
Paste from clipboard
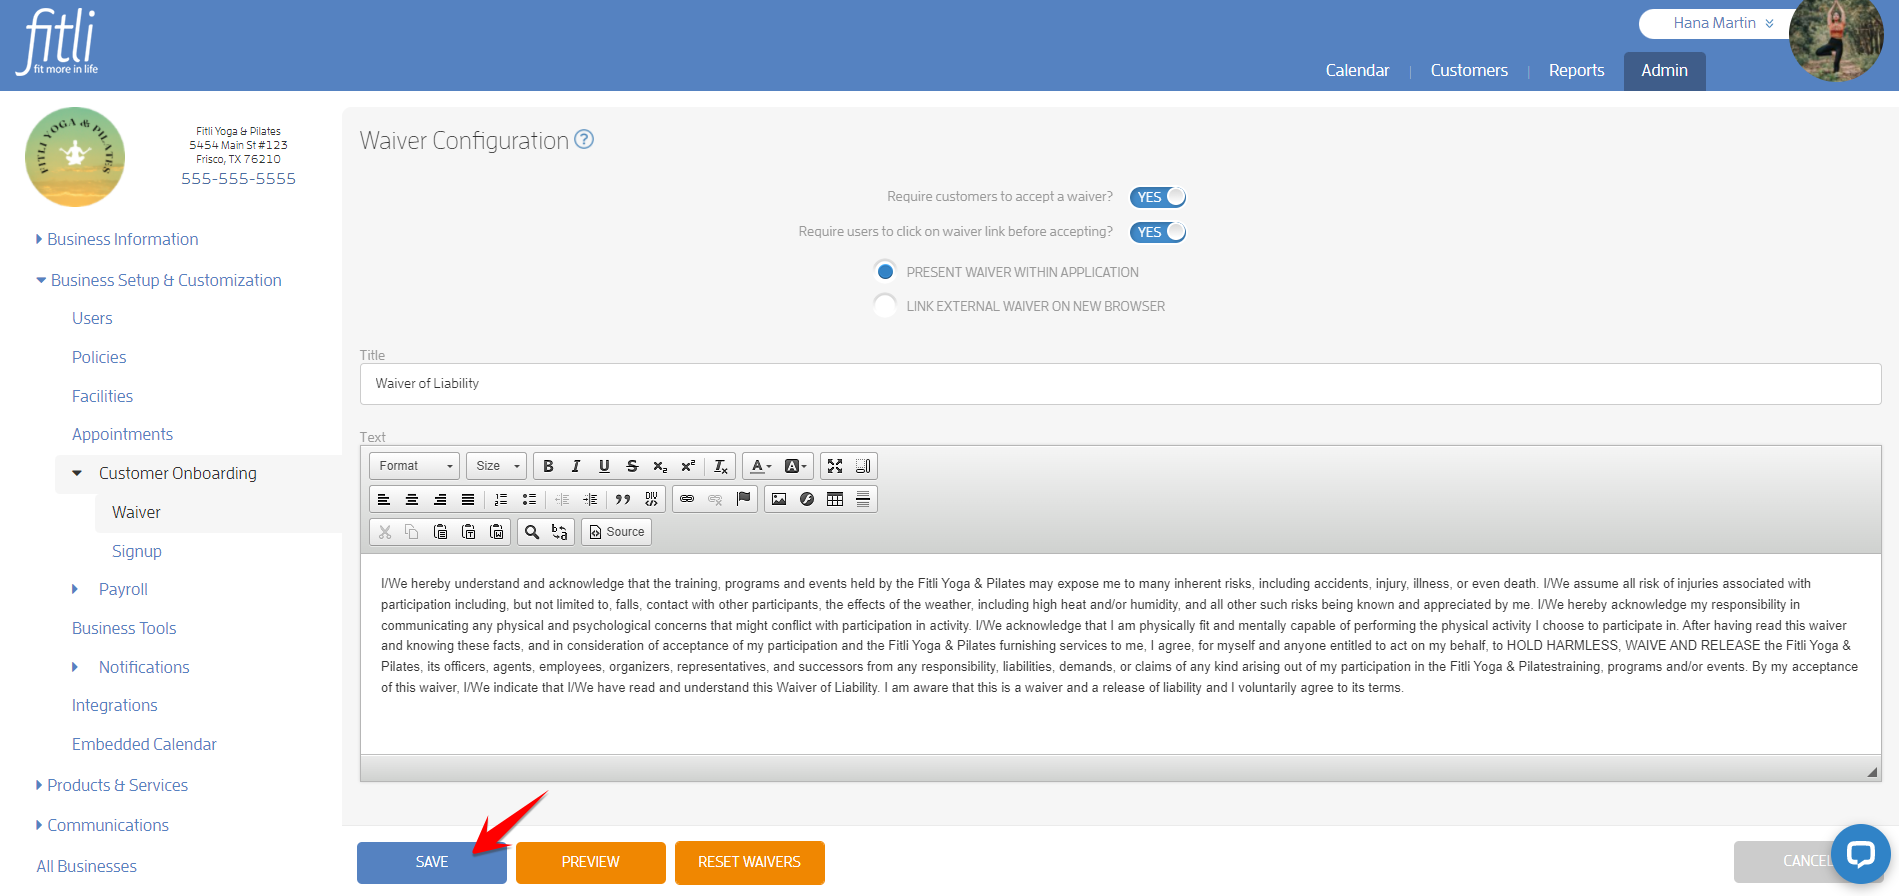[x=440, y=532]
